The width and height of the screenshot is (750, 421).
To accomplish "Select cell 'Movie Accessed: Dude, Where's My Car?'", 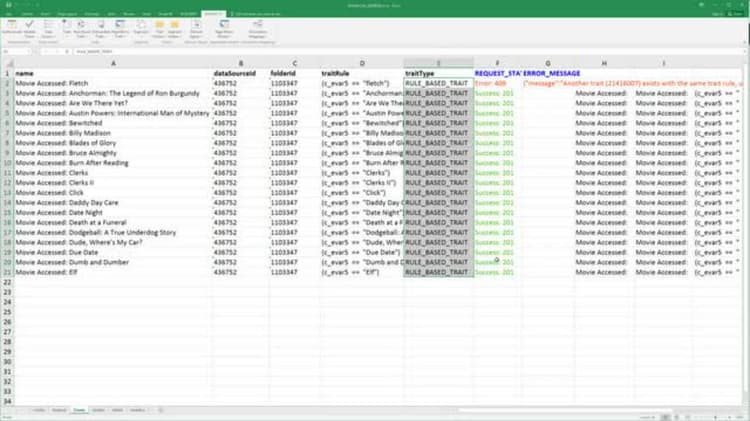I will 113,242.
